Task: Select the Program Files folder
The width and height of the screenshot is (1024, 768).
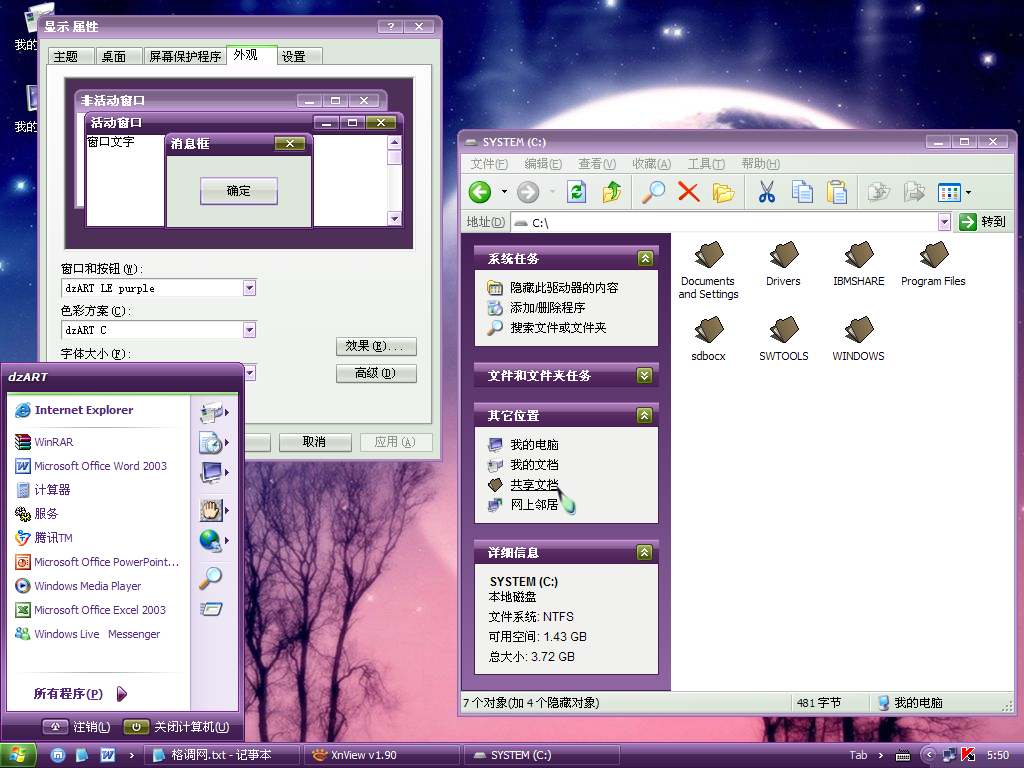Action: pos(933,264)
